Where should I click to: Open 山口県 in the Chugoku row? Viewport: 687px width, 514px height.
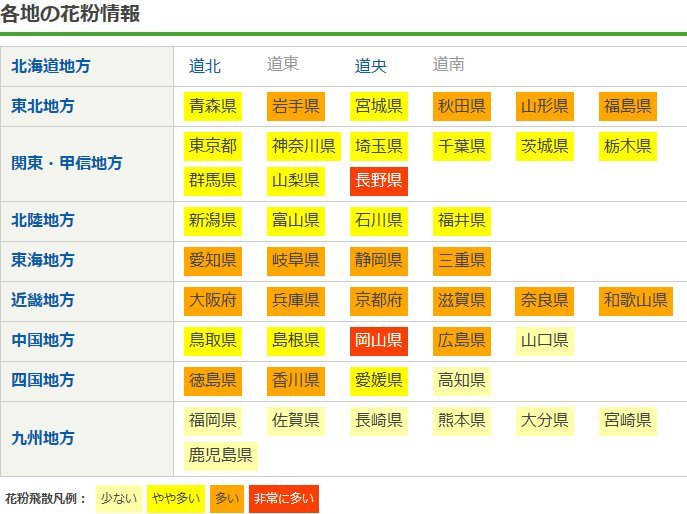(544, 341)
